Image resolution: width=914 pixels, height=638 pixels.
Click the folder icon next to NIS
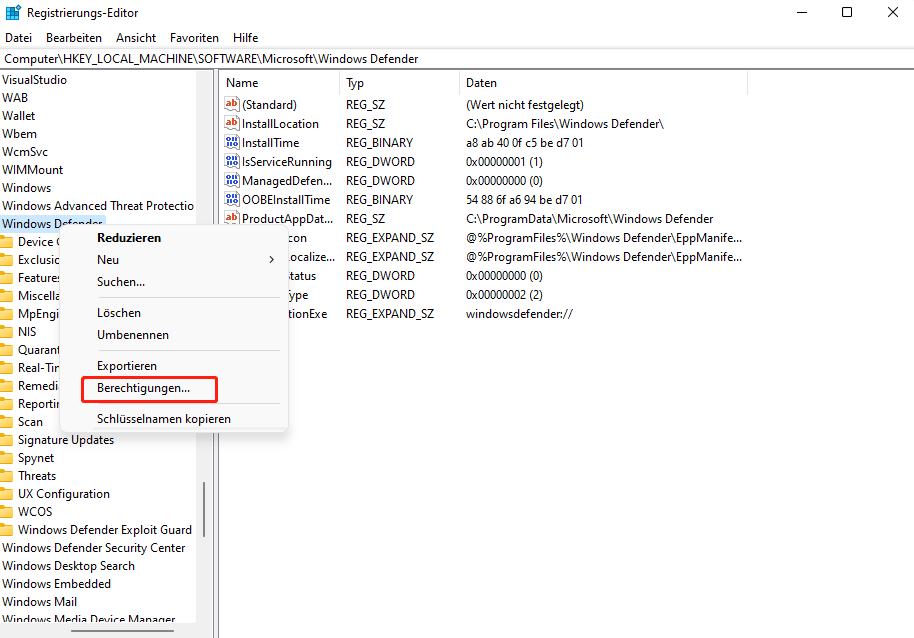6,332
